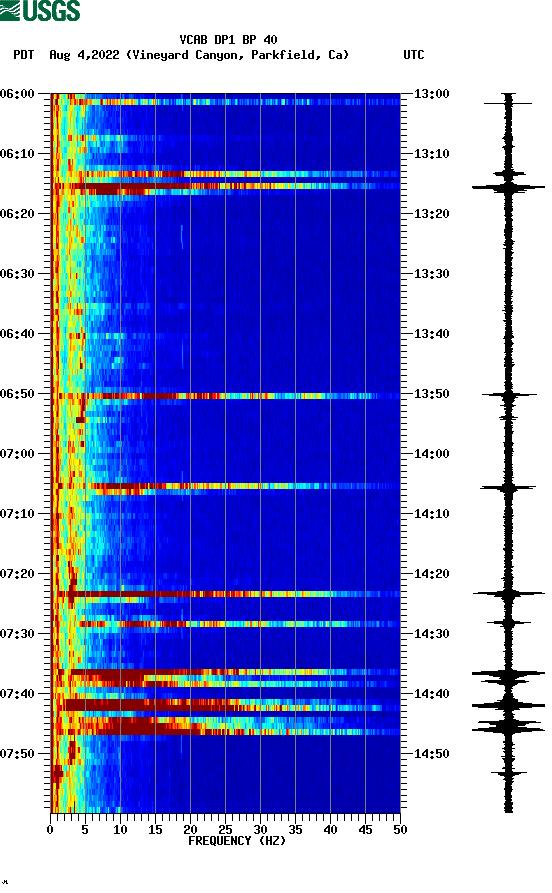
Task: Click the PDT timezone label
Action: click(23, 55)
